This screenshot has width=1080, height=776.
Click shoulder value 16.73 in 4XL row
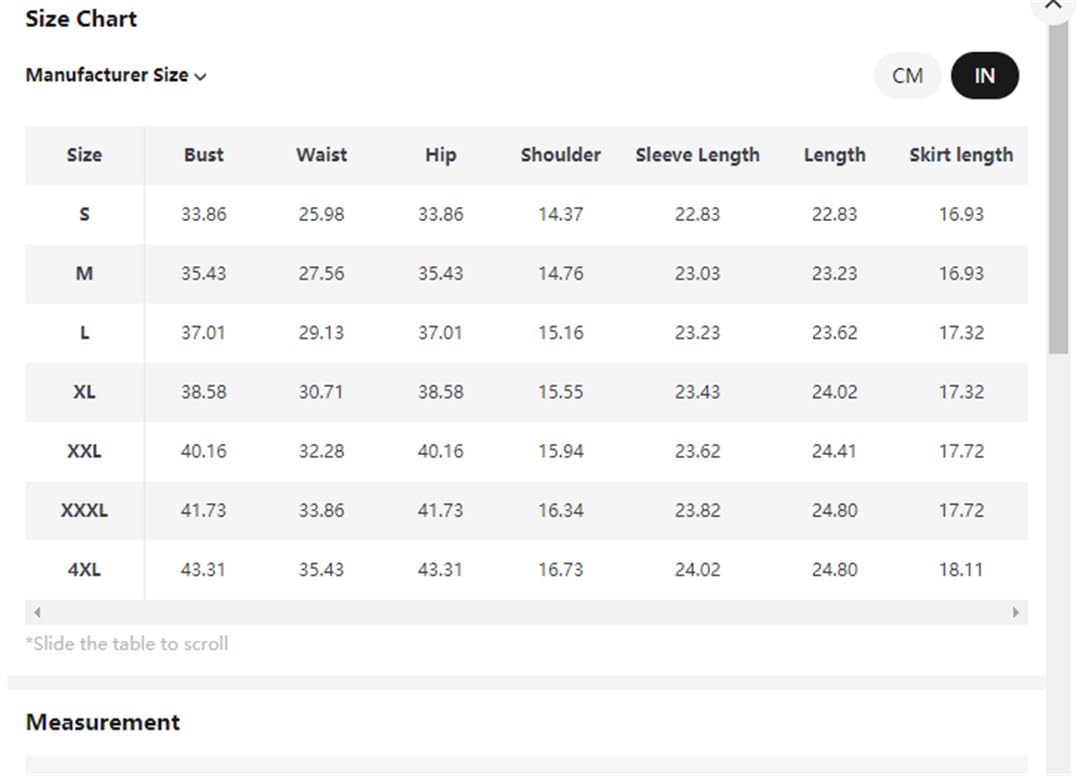[x=561, y=569]
